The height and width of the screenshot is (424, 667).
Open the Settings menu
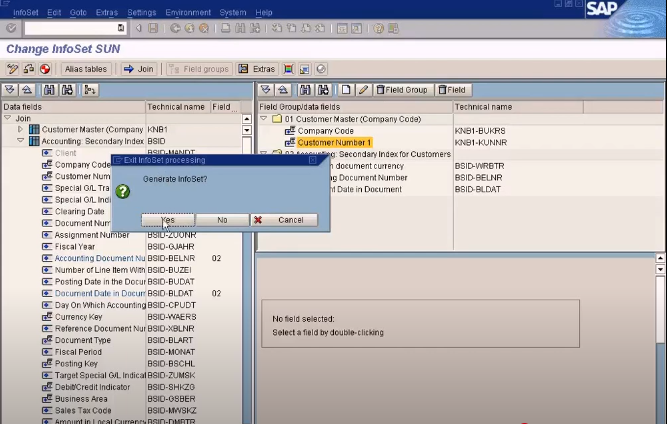(142, 12)
